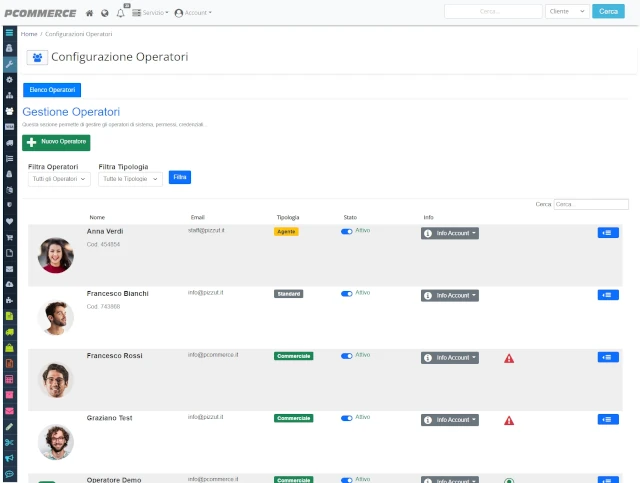
Task: Open the gear settings icon in sidebar
Action: [x=9, y=80]
